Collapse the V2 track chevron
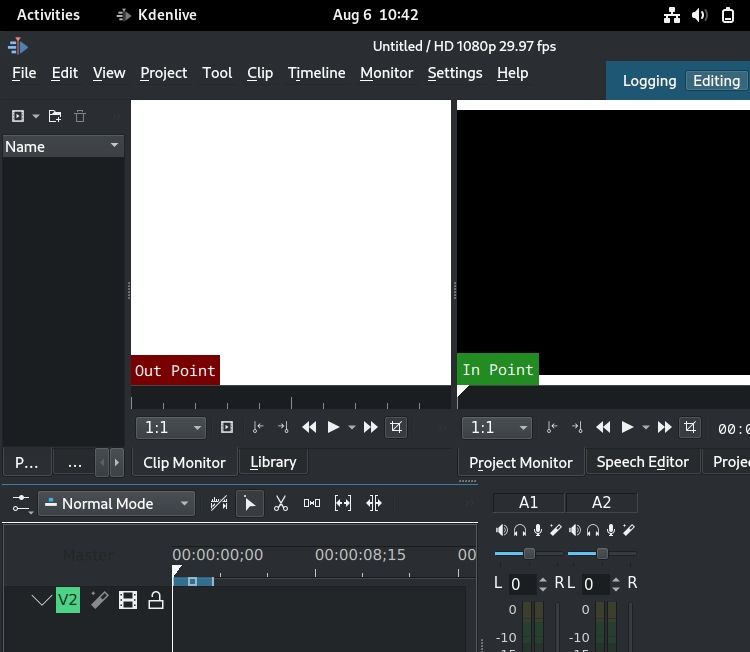 pos(41,600)
